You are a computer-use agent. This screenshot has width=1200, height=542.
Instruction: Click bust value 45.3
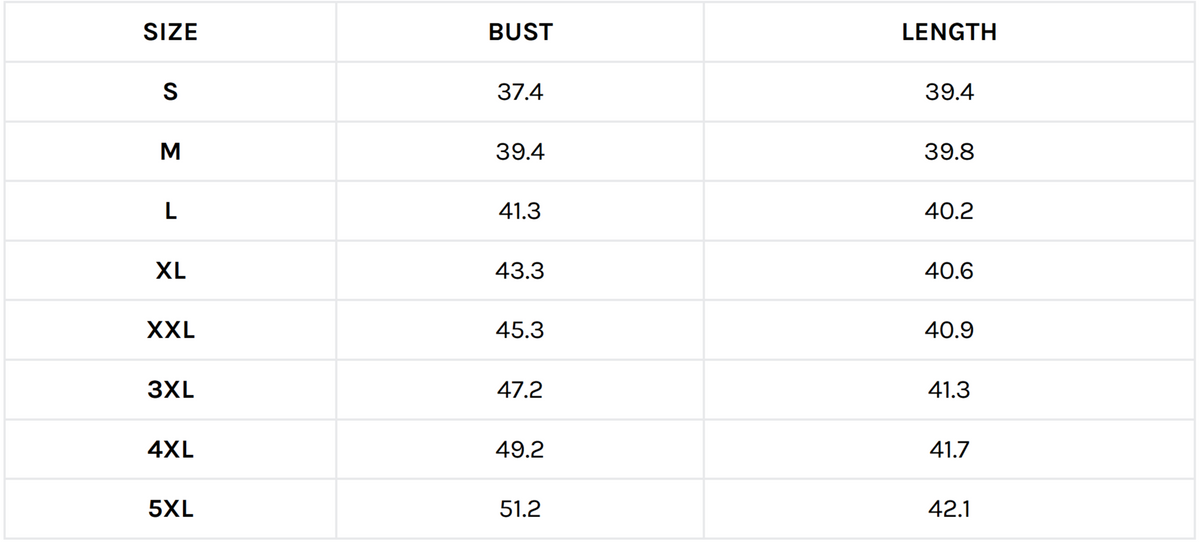click(520, 330)
